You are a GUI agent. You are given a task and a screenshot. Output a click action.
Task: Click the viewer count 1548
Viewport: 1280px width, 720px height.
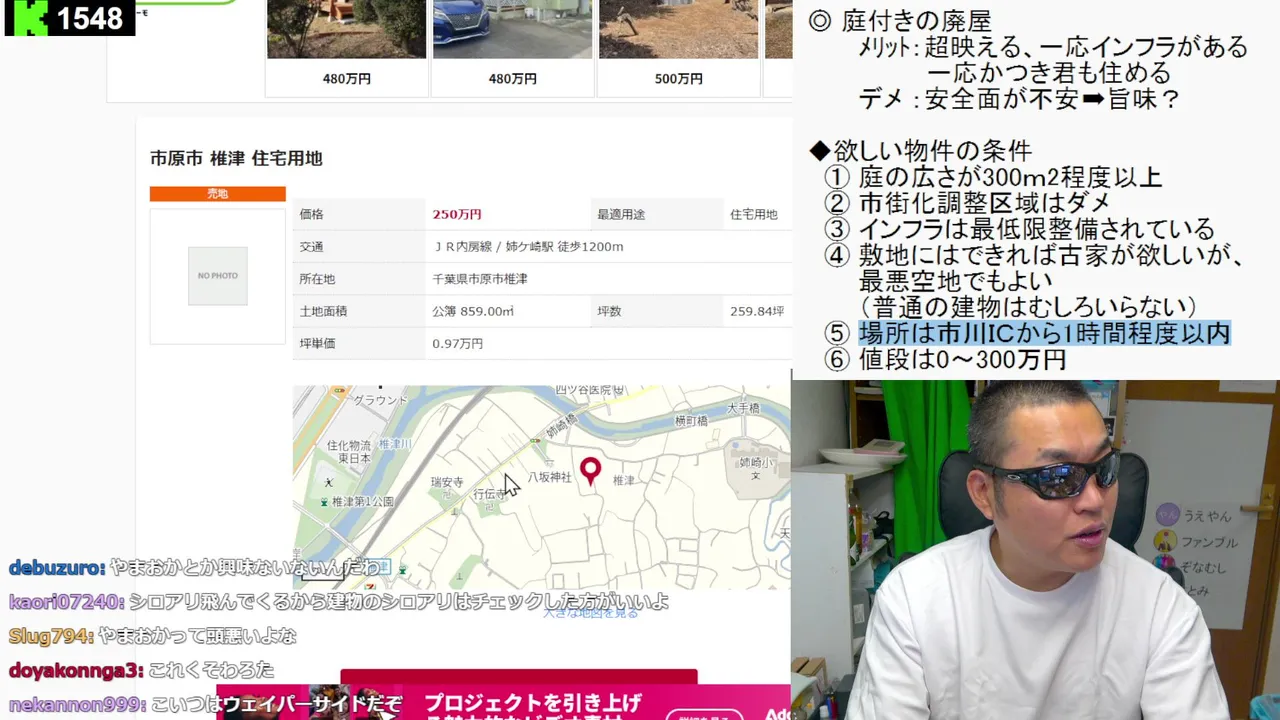click(90, 18)
